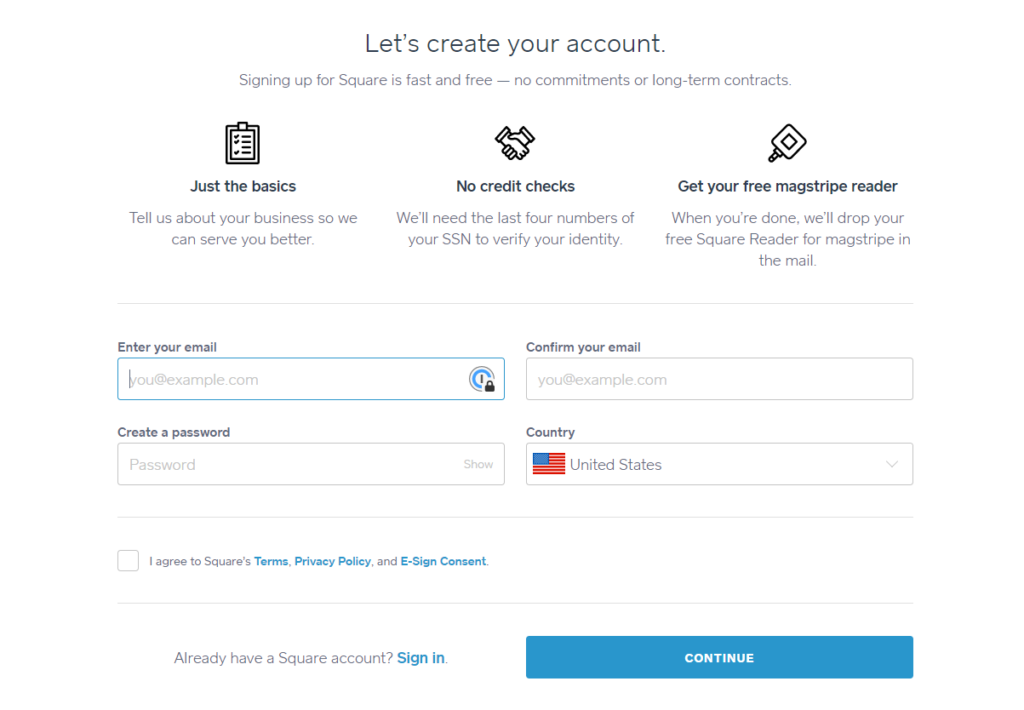Click the Confirm your email field

click(719, 379)
